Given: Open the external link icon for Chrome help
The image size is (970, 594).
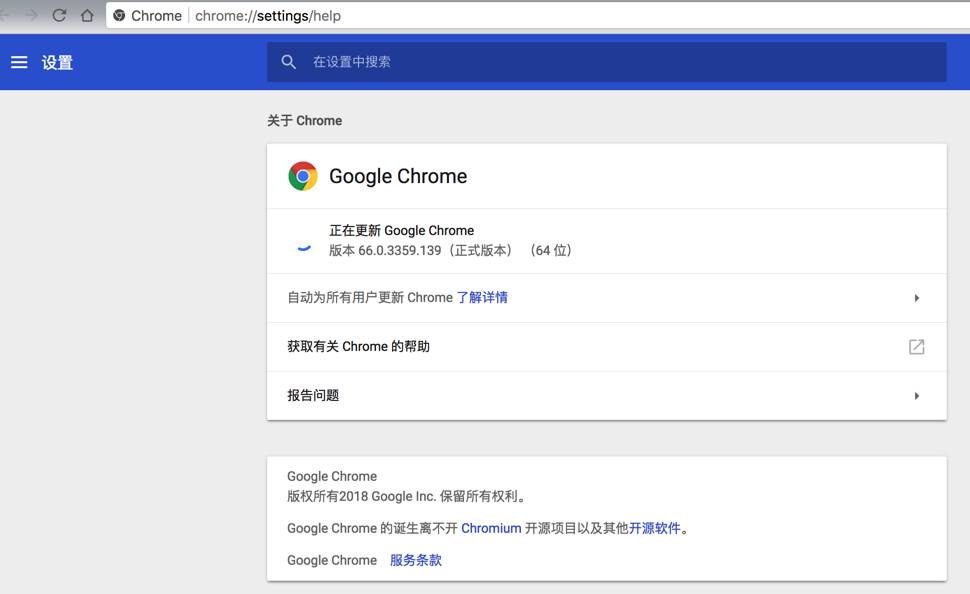Looking at the screenshot, I should point(916,347).
